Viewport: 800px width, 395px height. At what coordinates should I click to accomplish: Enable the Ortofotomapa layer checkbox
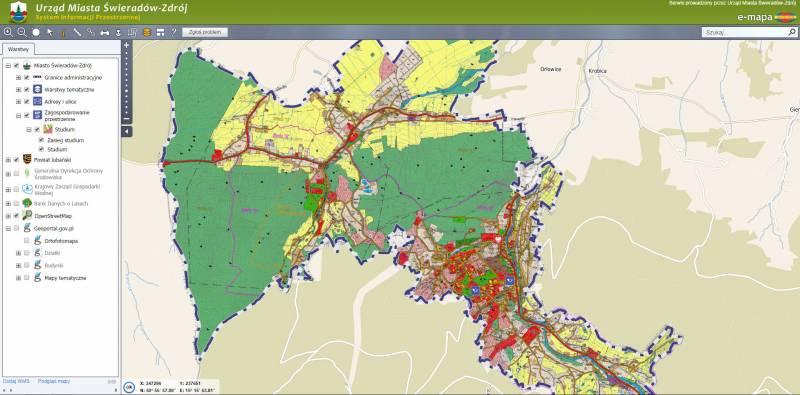pyautogui.click(x=27, y=240)
